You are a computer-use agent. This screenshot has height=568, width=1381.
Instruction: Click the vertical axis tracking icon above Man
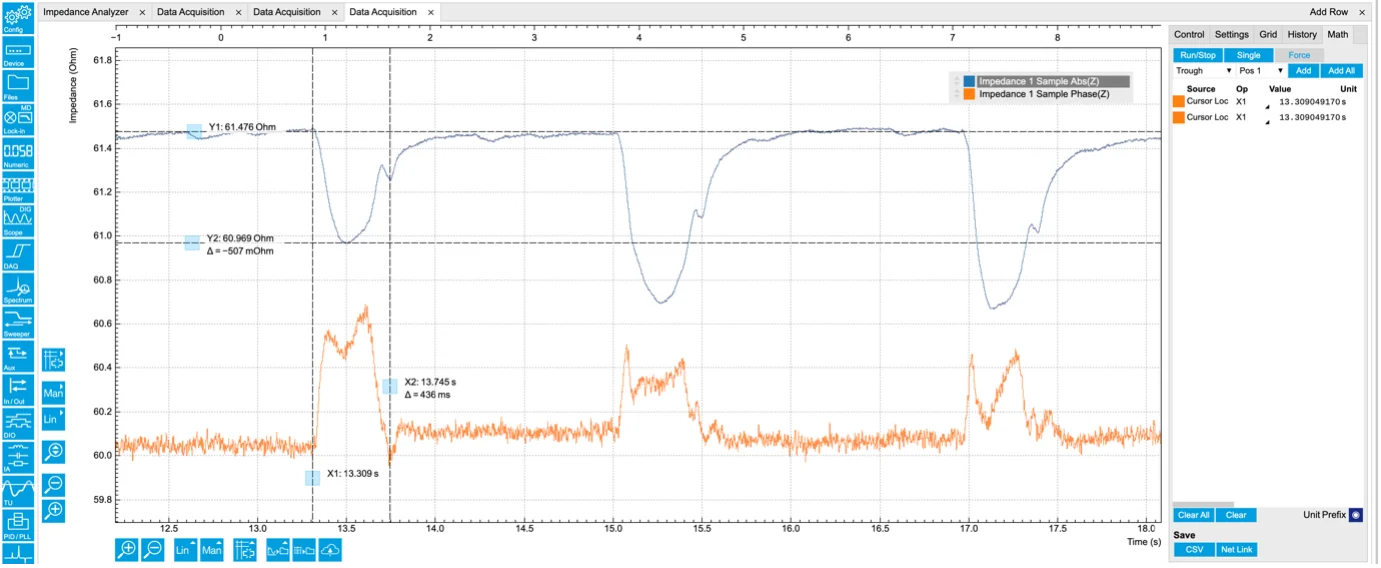(54, 360)
